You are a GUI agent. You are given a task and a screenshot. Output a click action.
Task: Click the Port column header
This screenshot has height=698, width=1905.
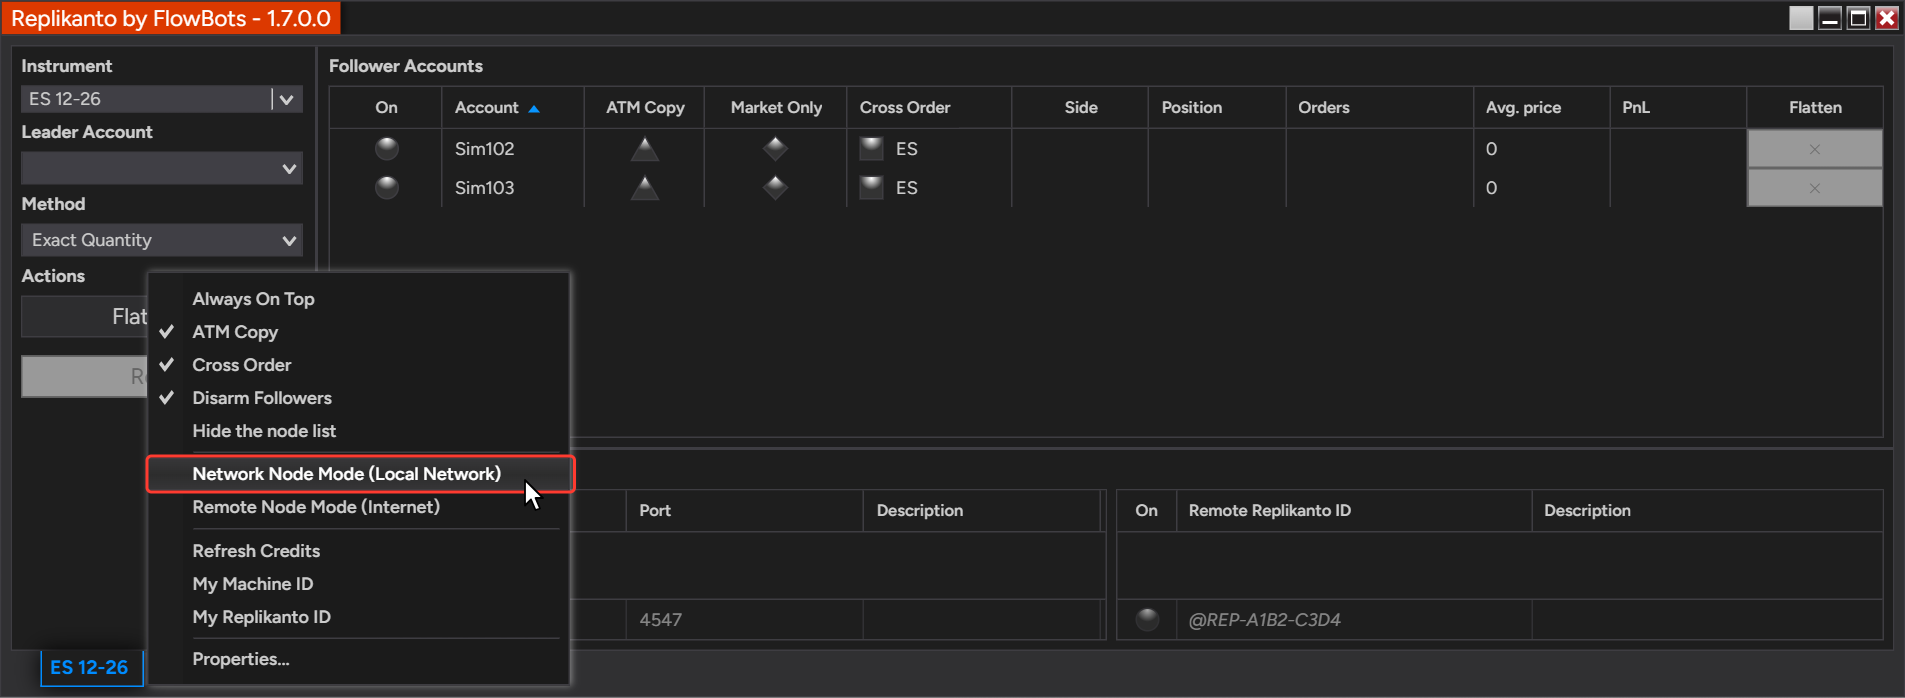[x=744, y=510]
